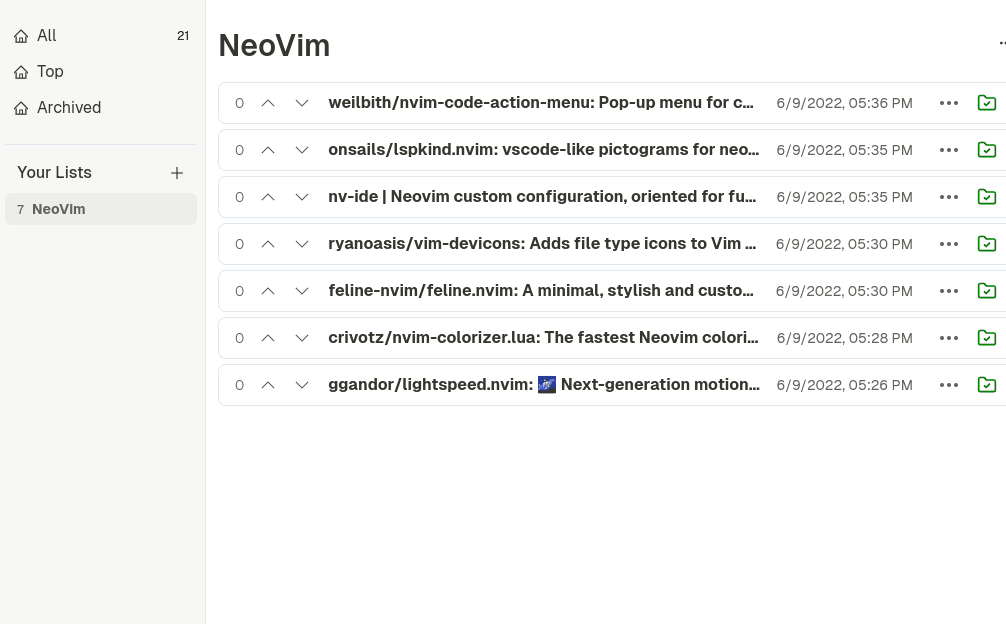Add a new list with plus icon
Screen dimensions: 1006x624
[x=177, y=173]
